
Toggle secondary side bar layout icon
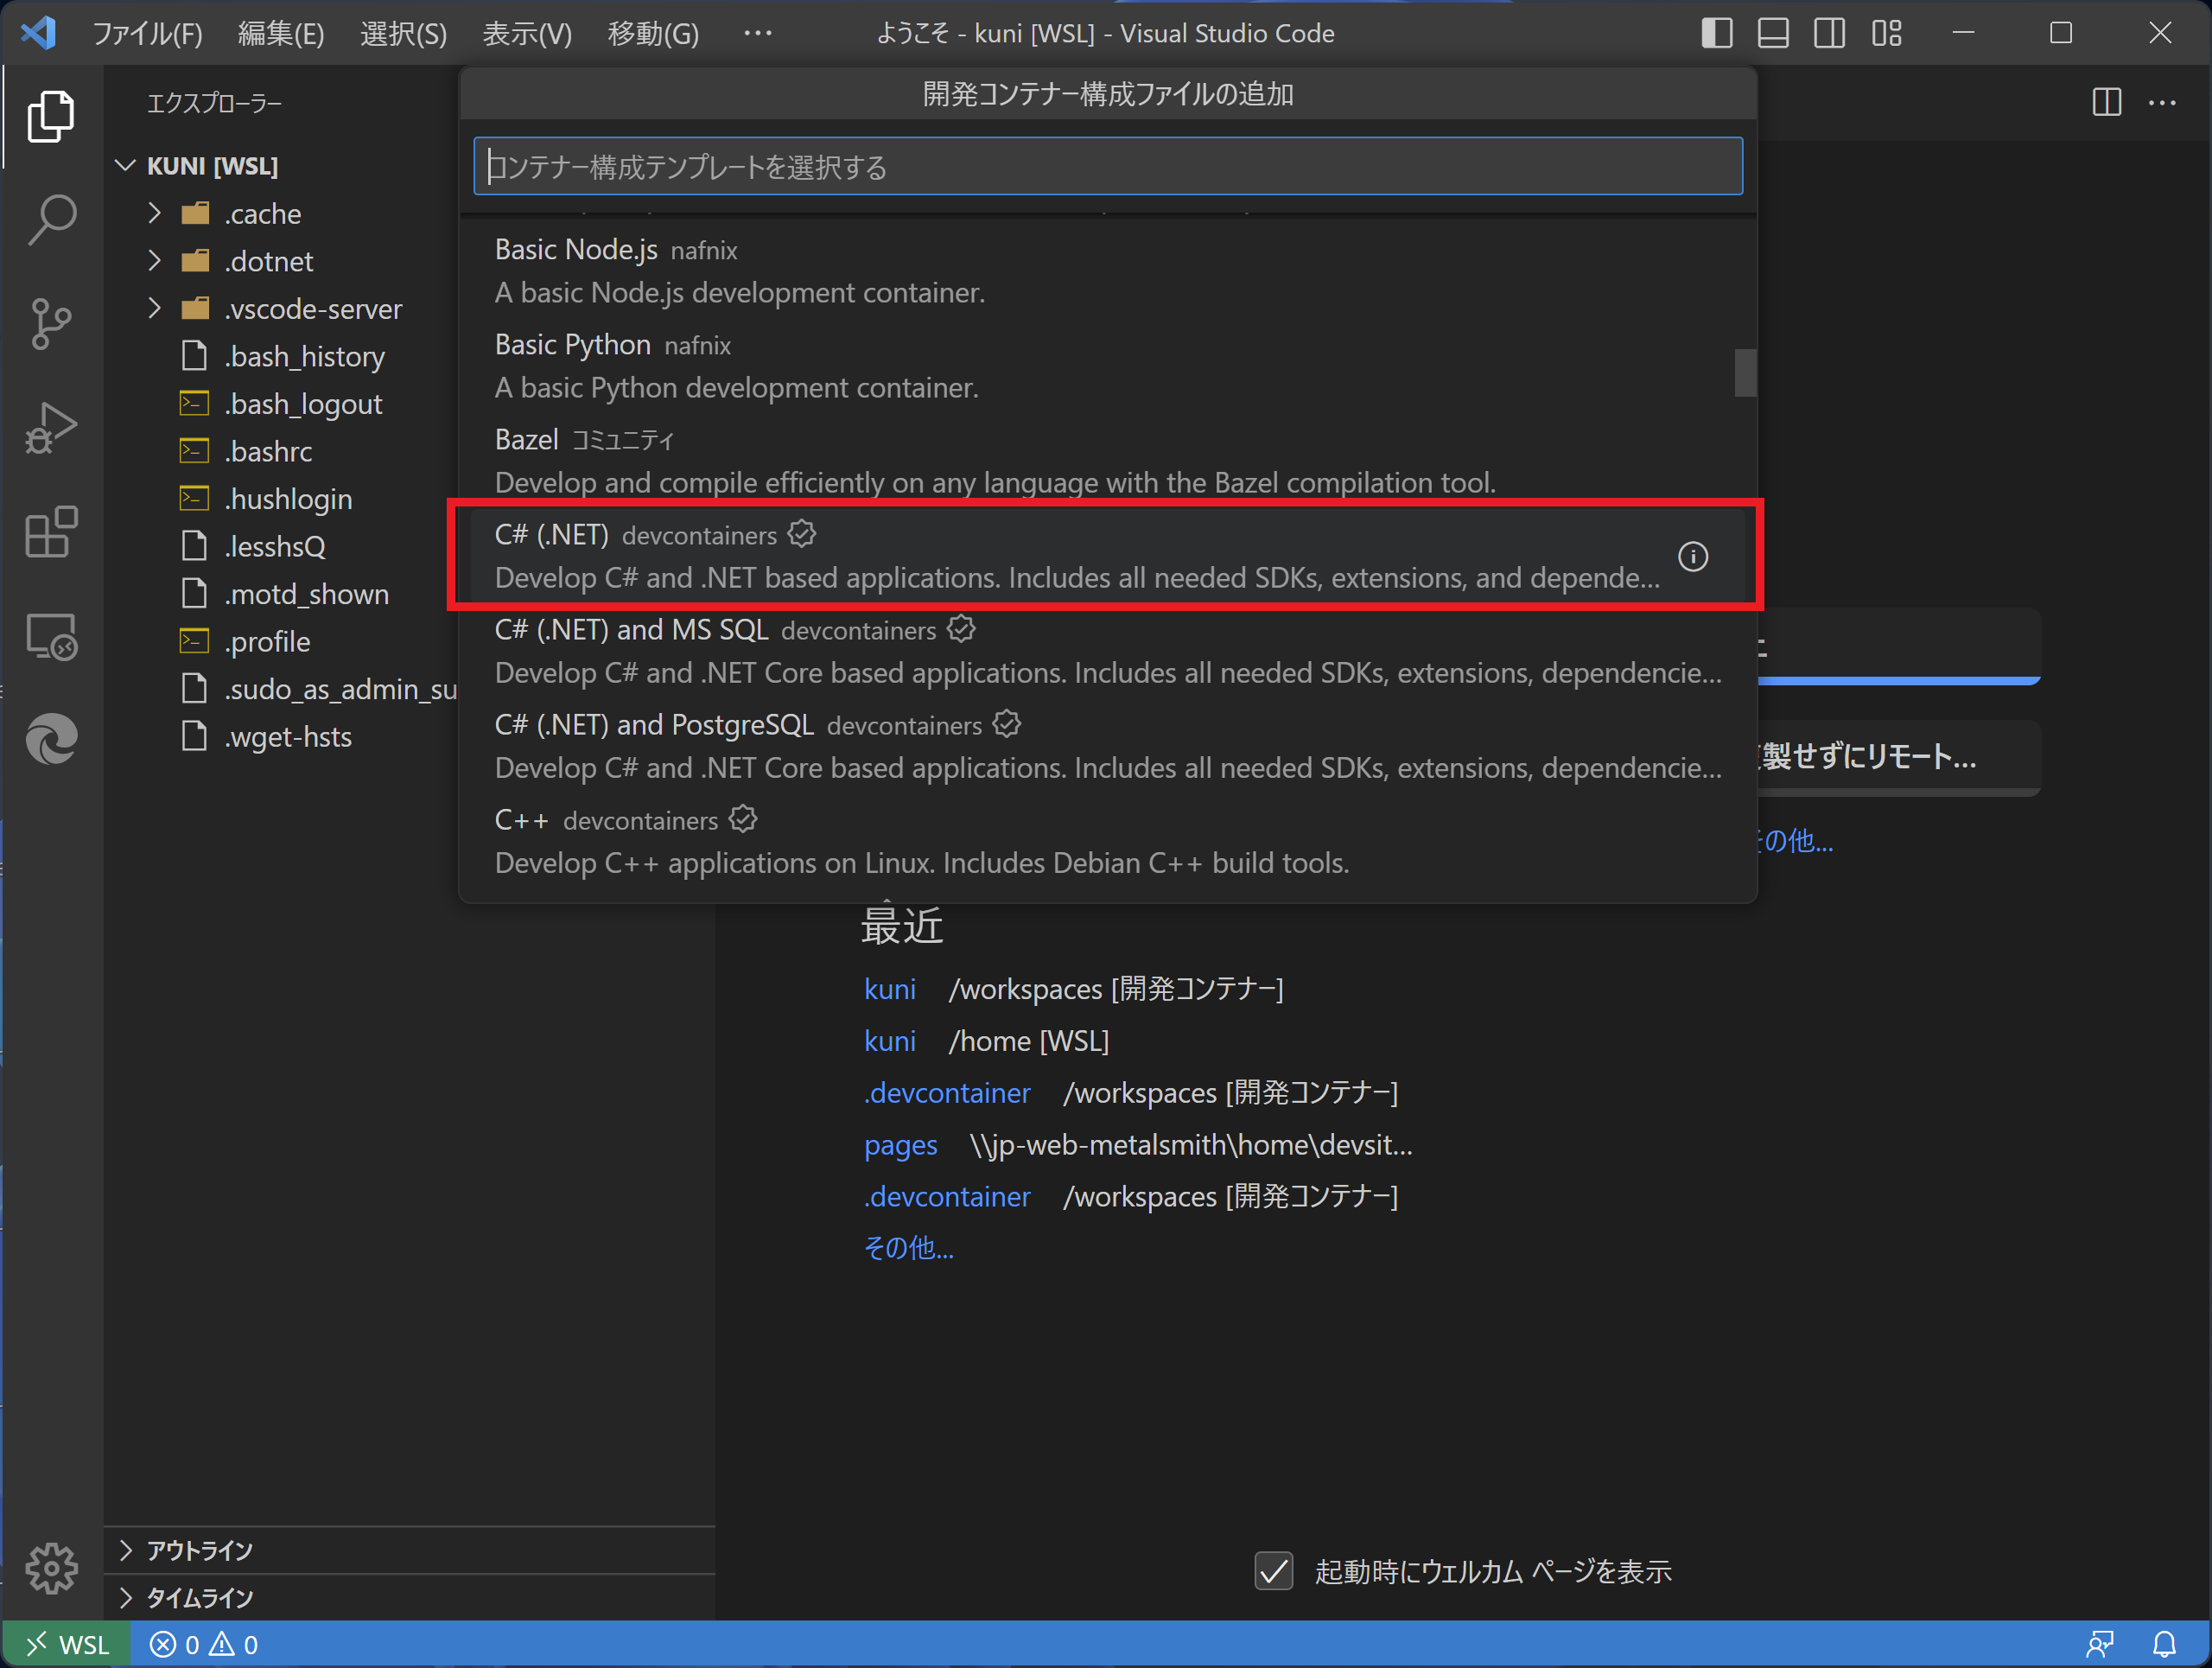coord(1830,33)
